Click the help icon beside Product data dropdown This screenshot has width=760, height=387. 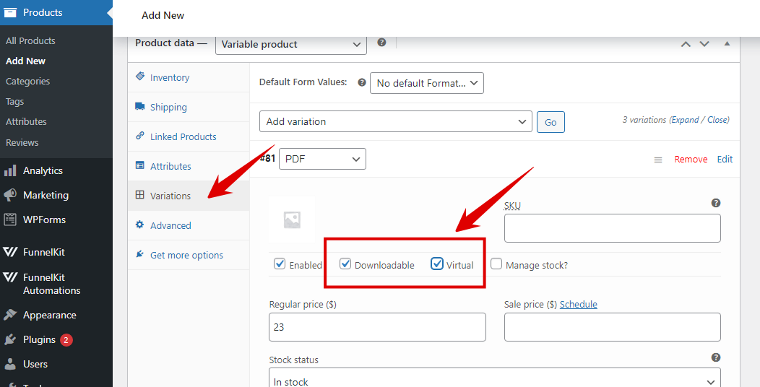pos(381,43)
